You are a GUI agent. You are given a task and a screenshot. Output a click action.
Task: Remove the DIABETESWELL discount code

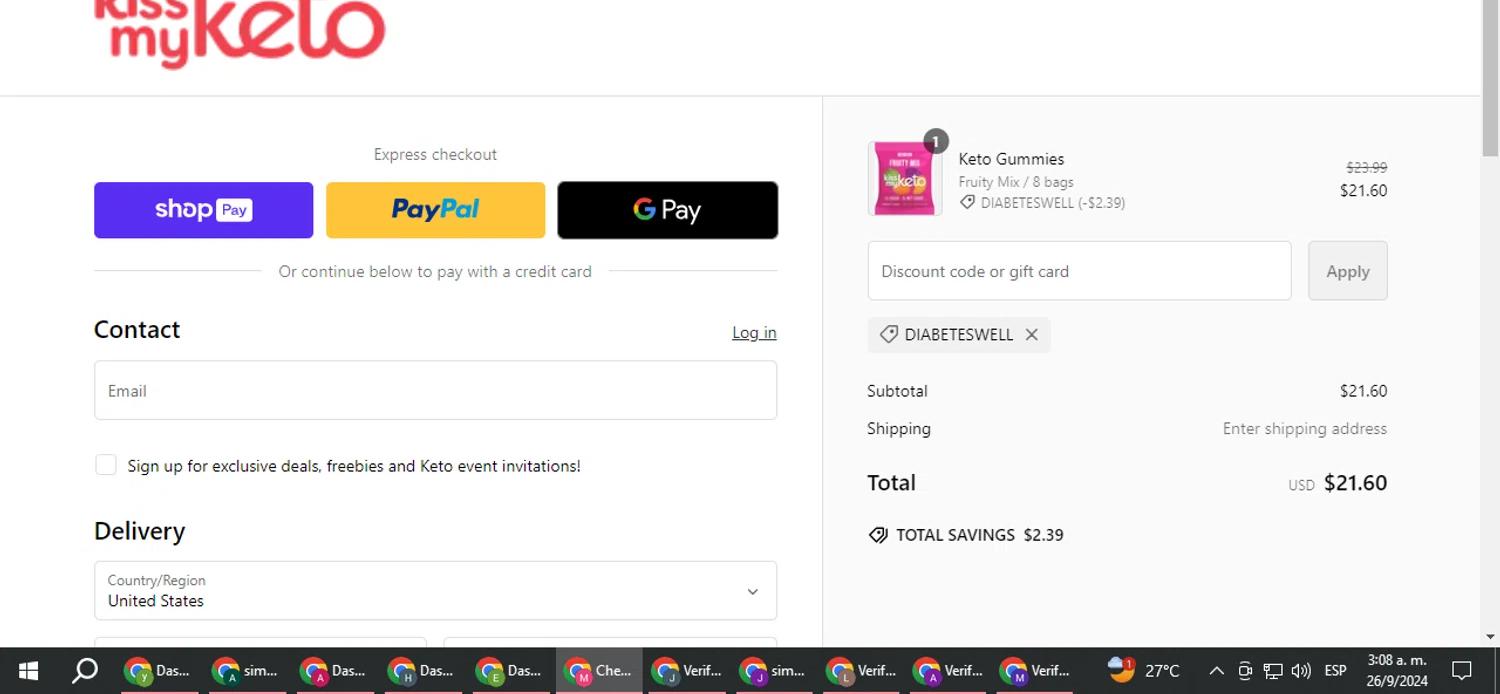coord(1032,335)
